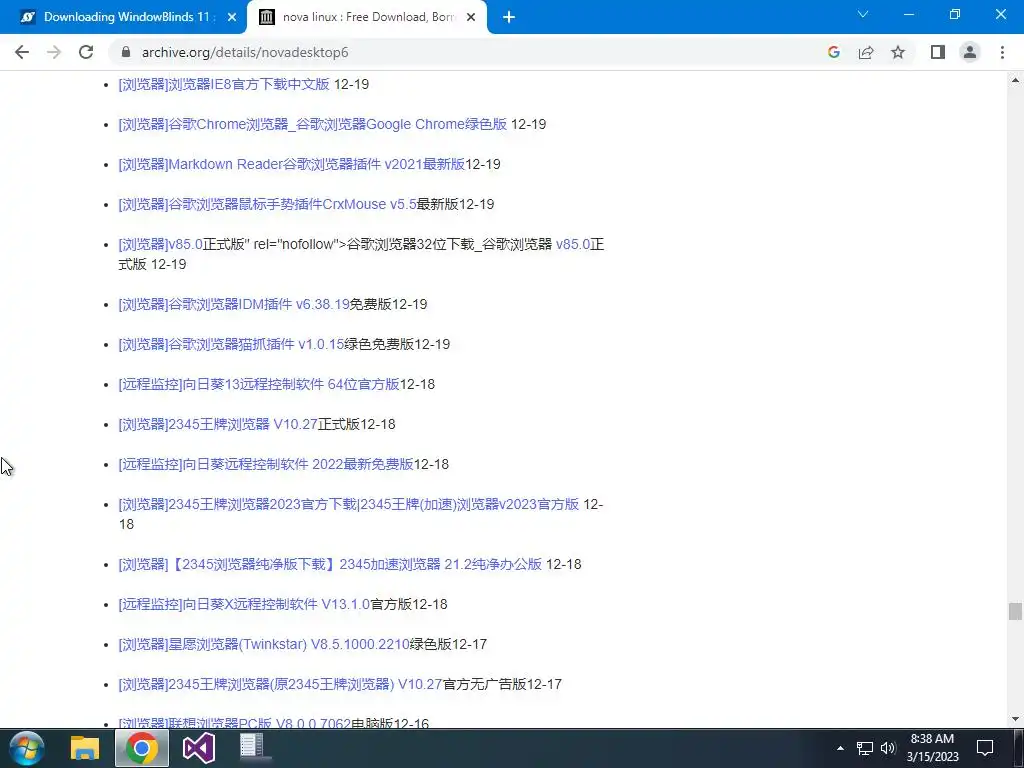This screenshot has width=1024, height=768.
Task: View site info lock icon
Action: tap(126, 52)
